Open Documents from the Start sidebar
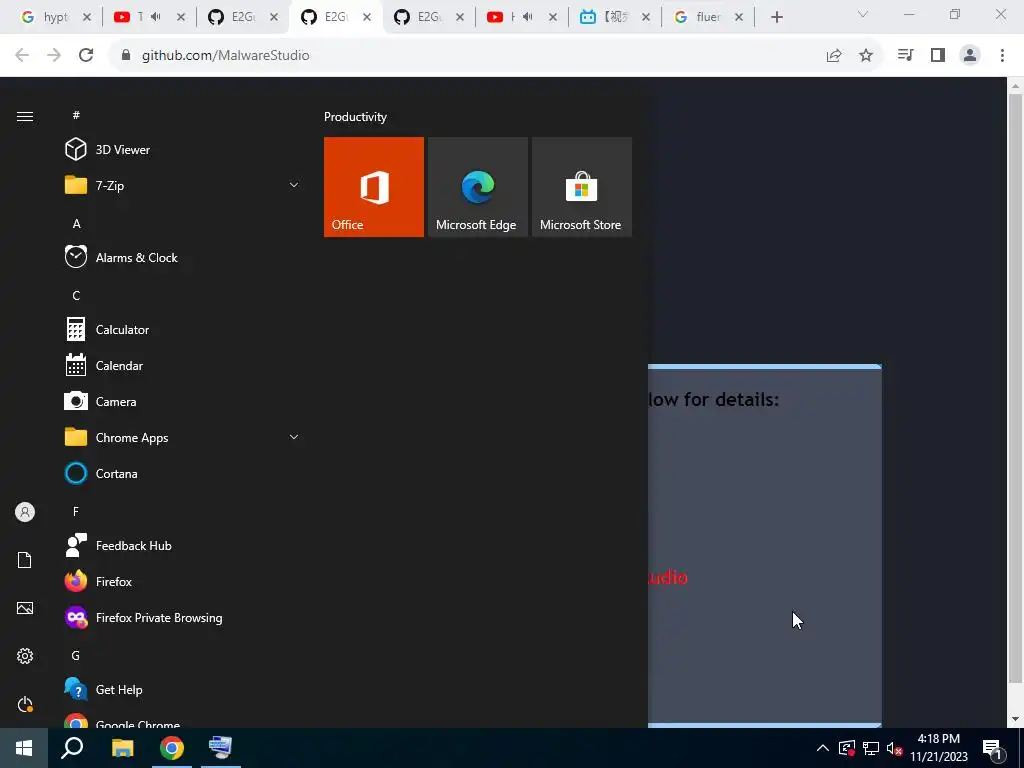The image size is (1024, 768). point(25,560)
